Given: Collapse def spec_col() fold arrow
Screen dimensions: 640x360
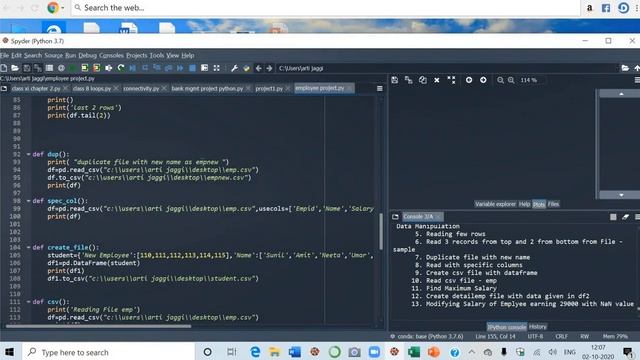Looking at the screenshot, I should pos(28,201).
